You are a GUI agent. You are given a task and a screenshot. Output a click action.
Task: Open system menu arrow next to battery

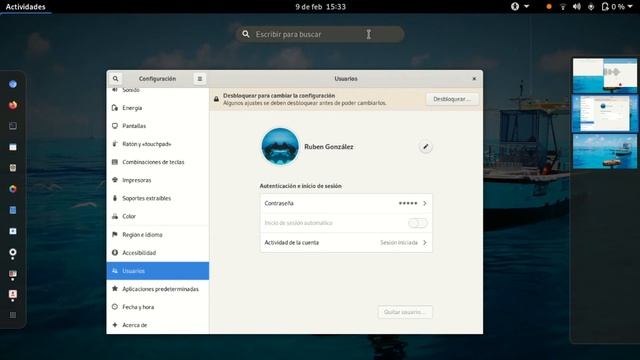tap(630, 7)
